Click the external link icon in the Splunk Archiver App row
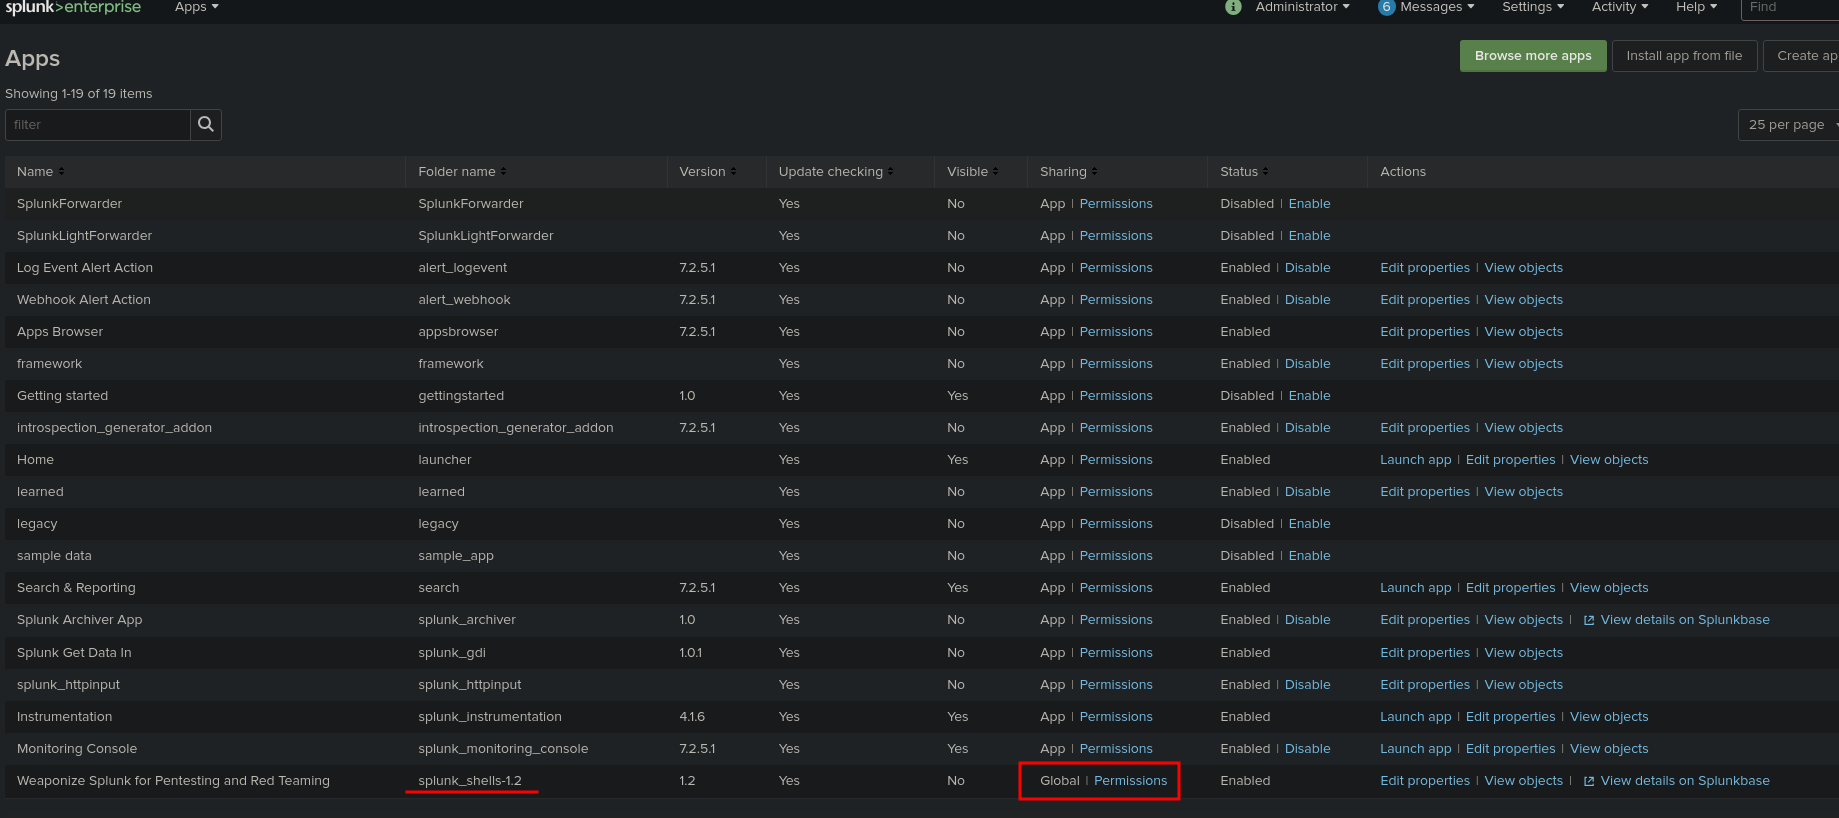 pos(1589,620)
